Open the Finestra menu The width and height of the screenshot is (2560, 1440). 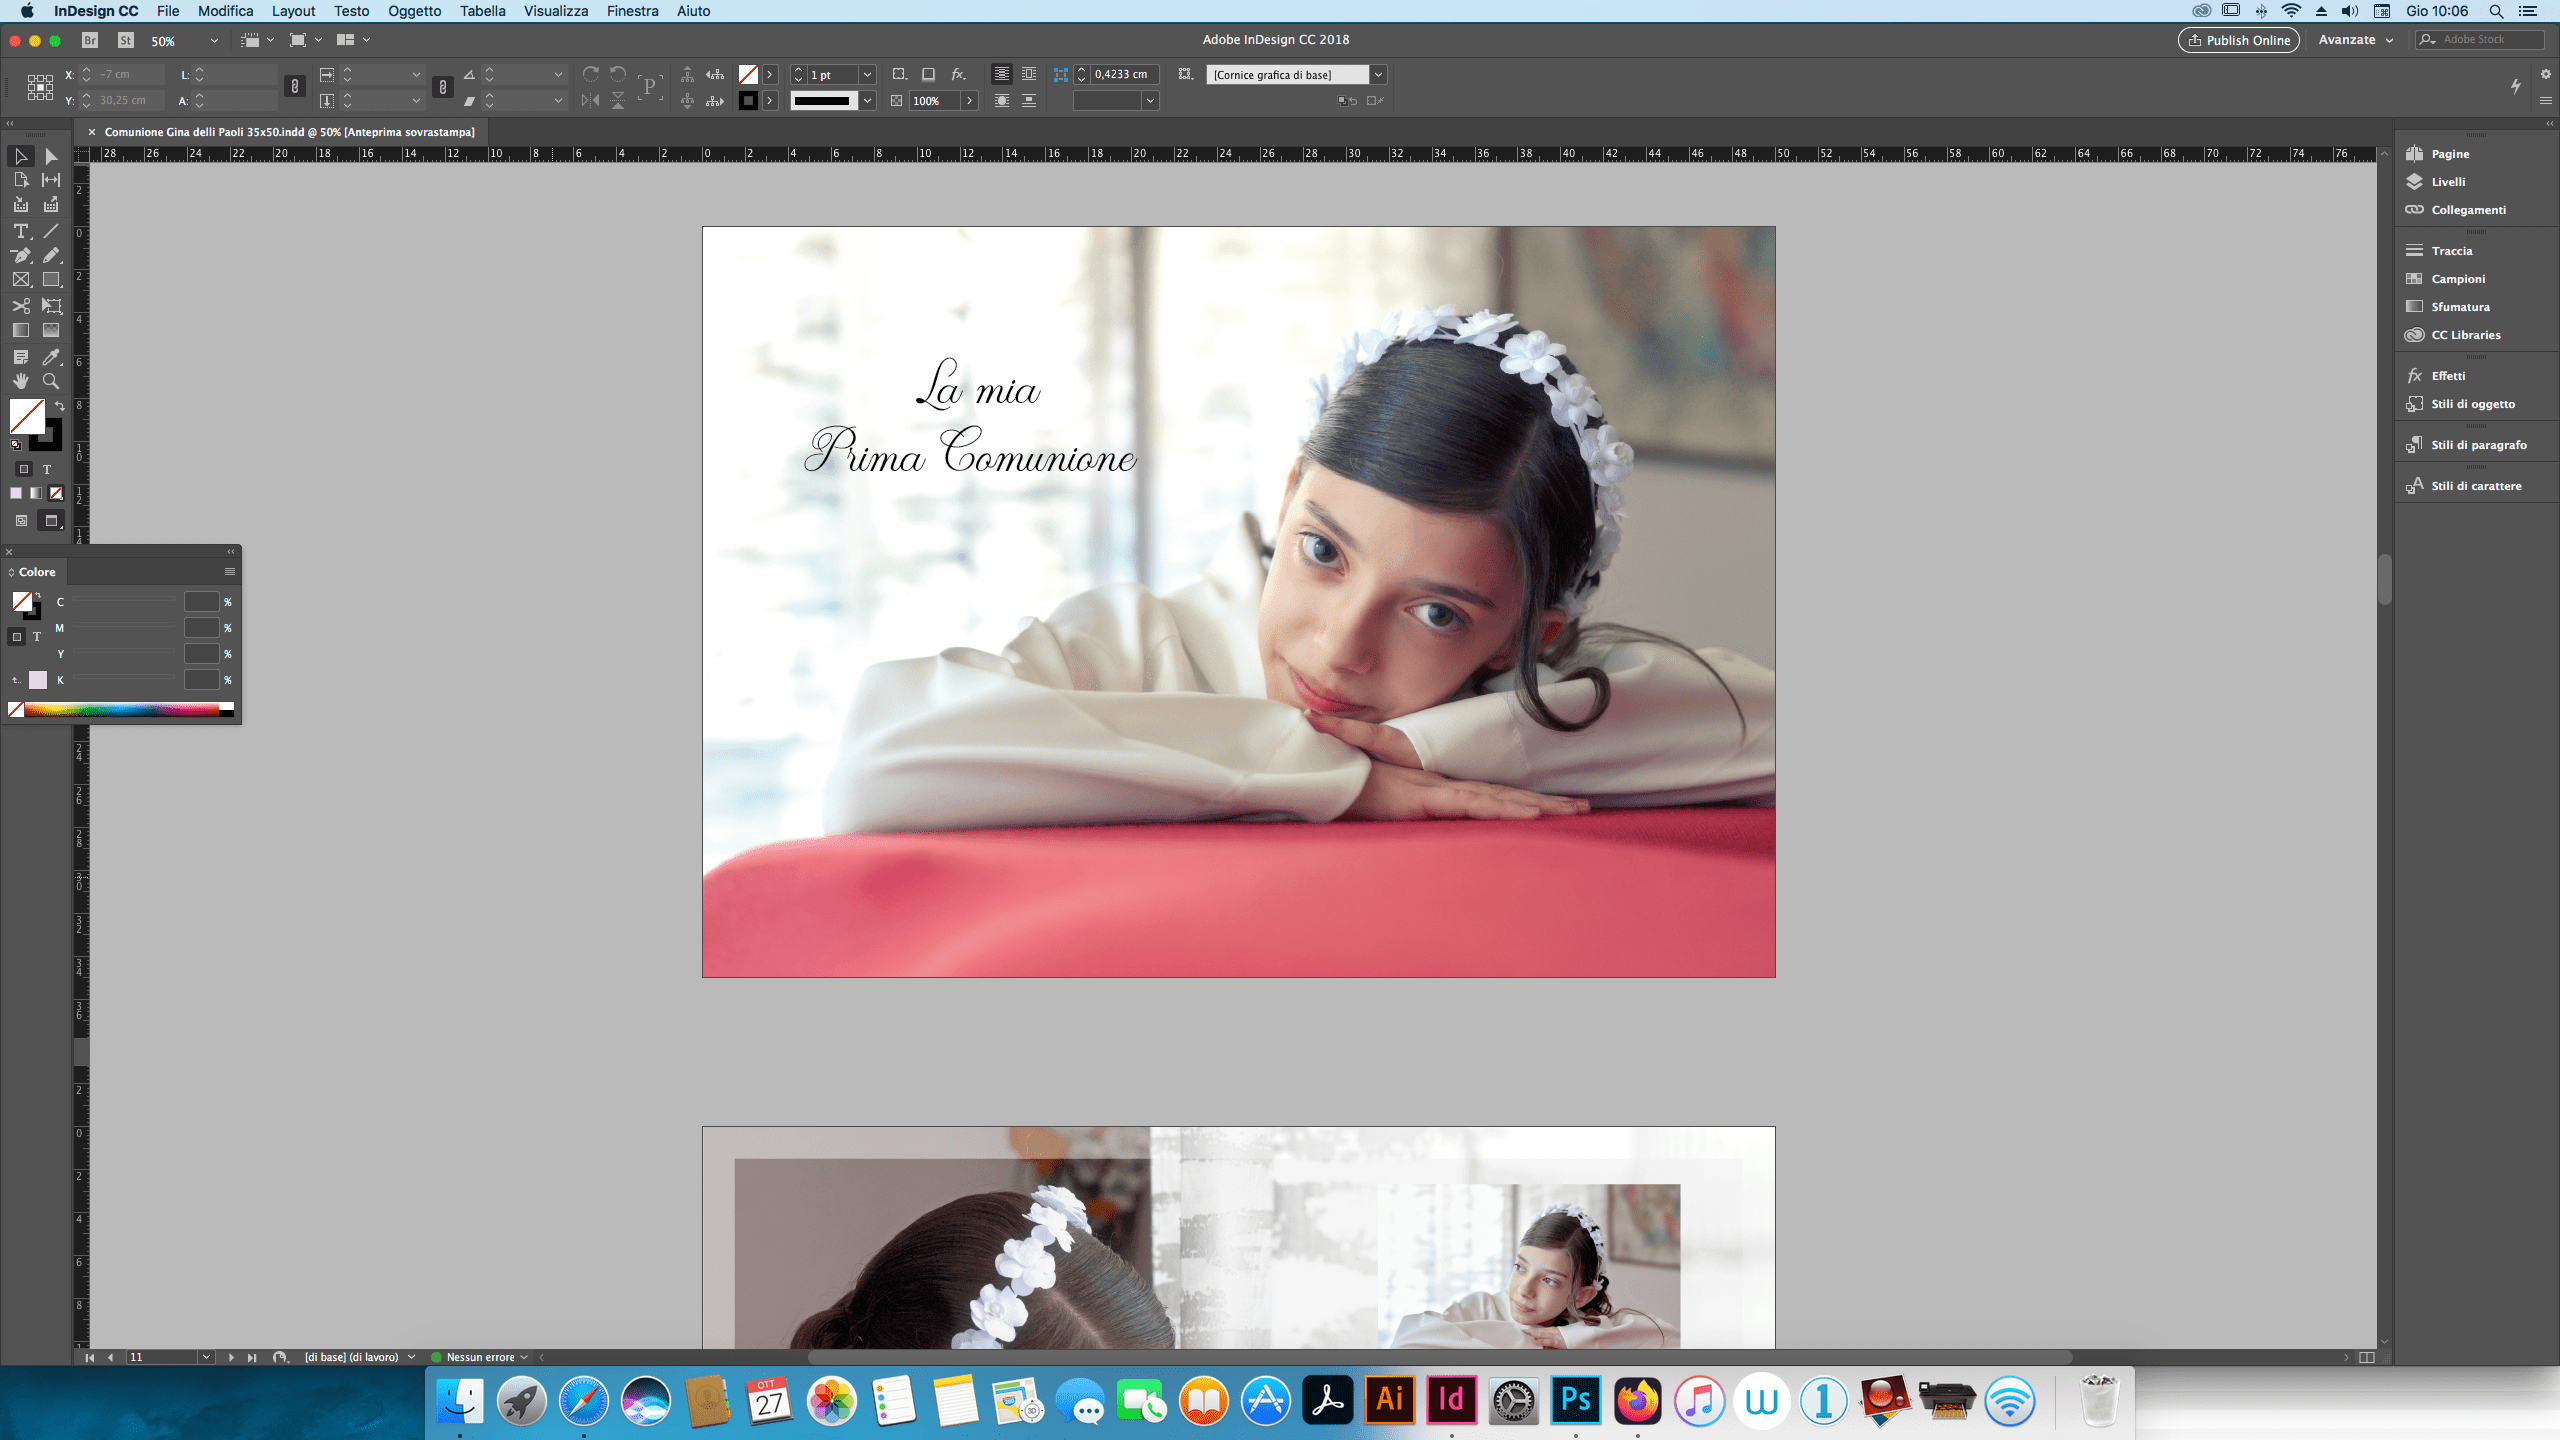[629, 11]
